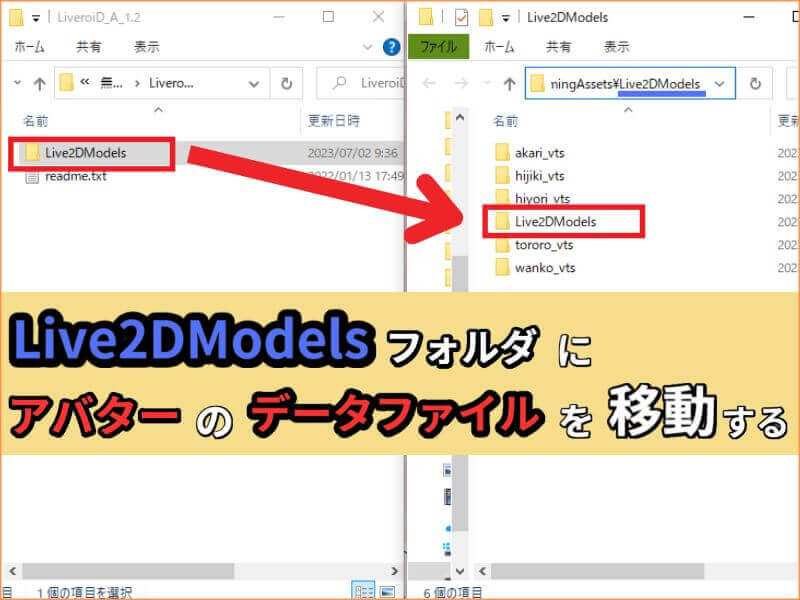
Task: Go up one level in the LiveroiD_A_1.2 window
Action: tap(39, 83)
